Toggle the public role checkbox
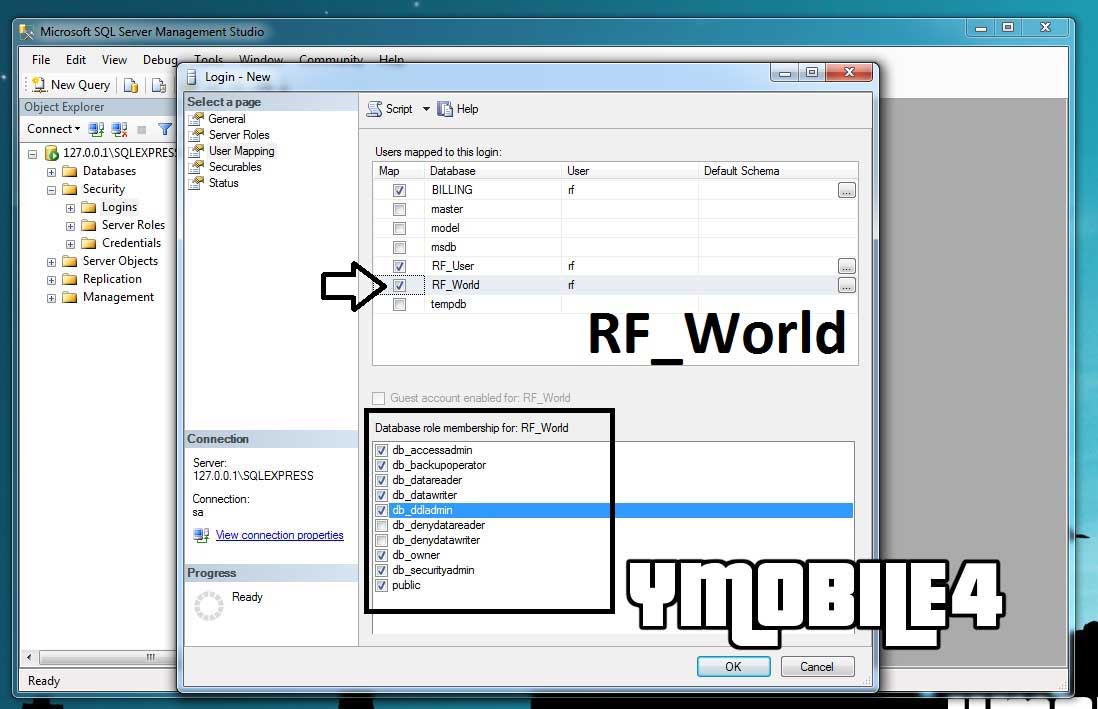 click(381, 586)
